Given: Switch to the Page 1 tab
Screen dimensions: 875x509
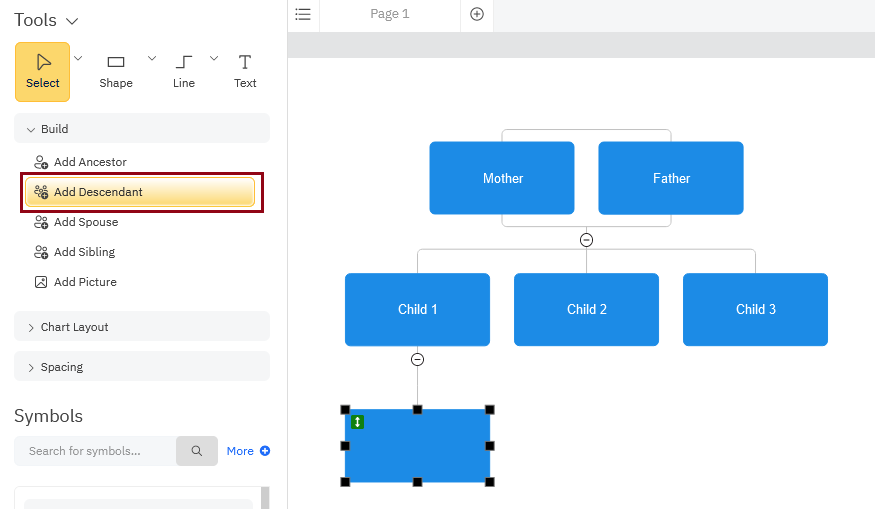Looking at the screenshot, I should 389,14.
